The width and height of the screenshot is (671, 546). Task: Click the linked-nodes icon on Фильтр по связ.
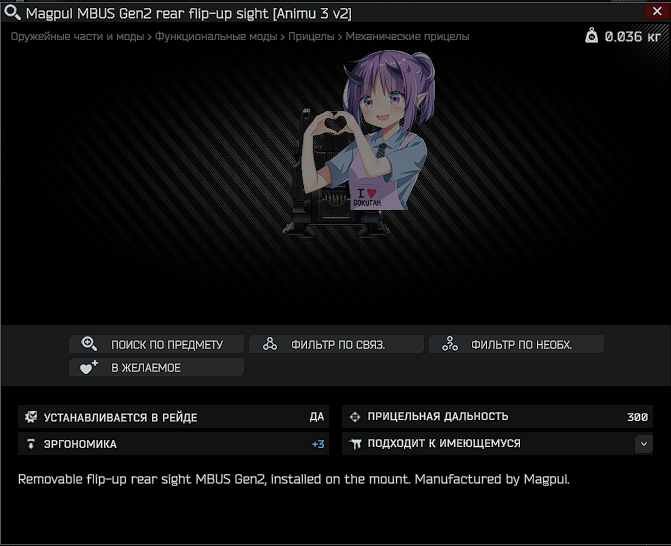[270, 344]
